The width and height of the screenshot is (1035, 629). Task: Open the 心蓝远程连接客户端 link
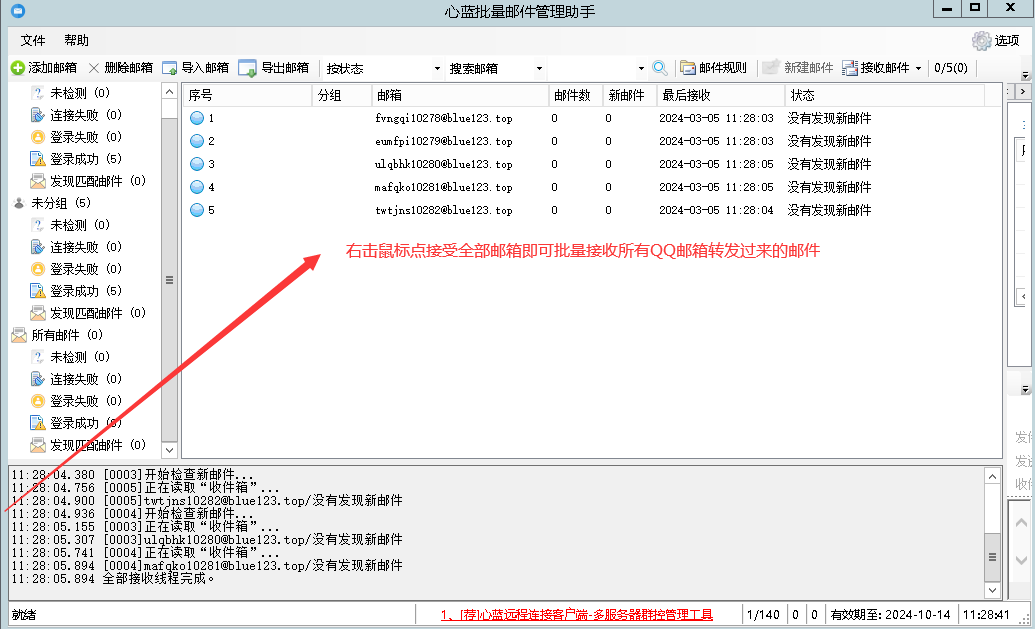pyautogui.click(x=577, y=615)
